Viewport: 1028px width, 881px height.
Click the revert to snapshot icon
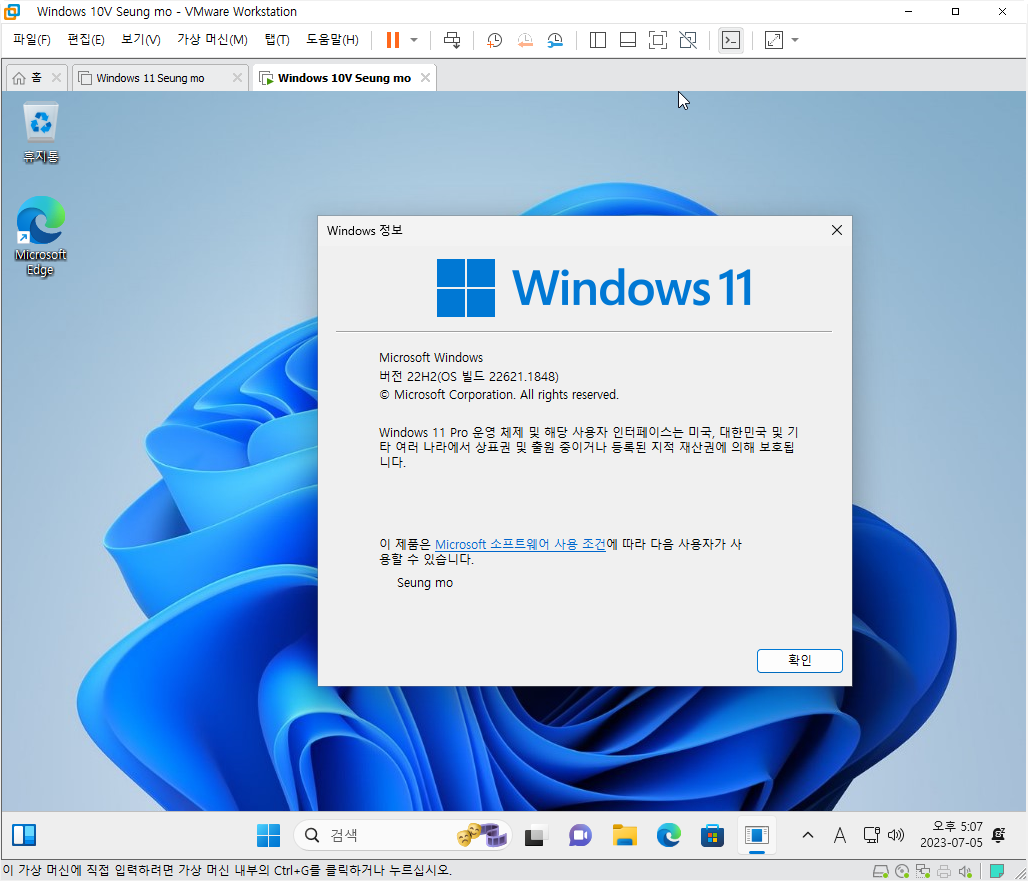[524, 40]
